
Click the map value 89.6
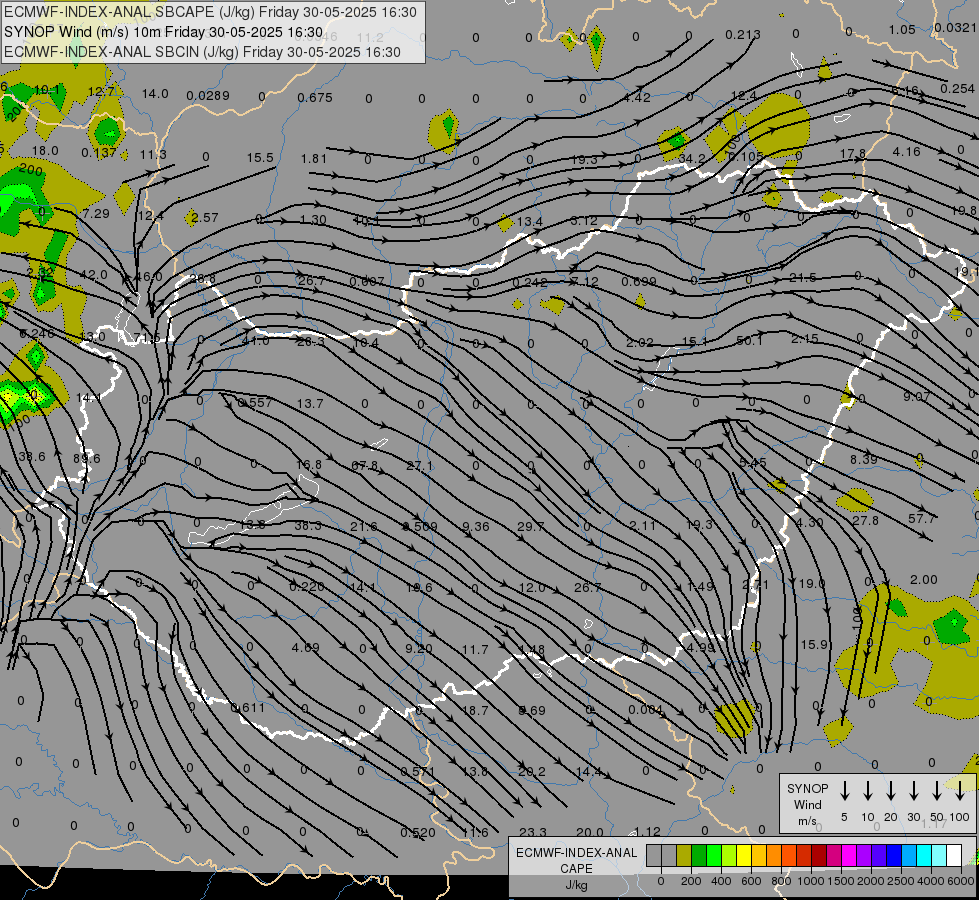pos(87,458)
